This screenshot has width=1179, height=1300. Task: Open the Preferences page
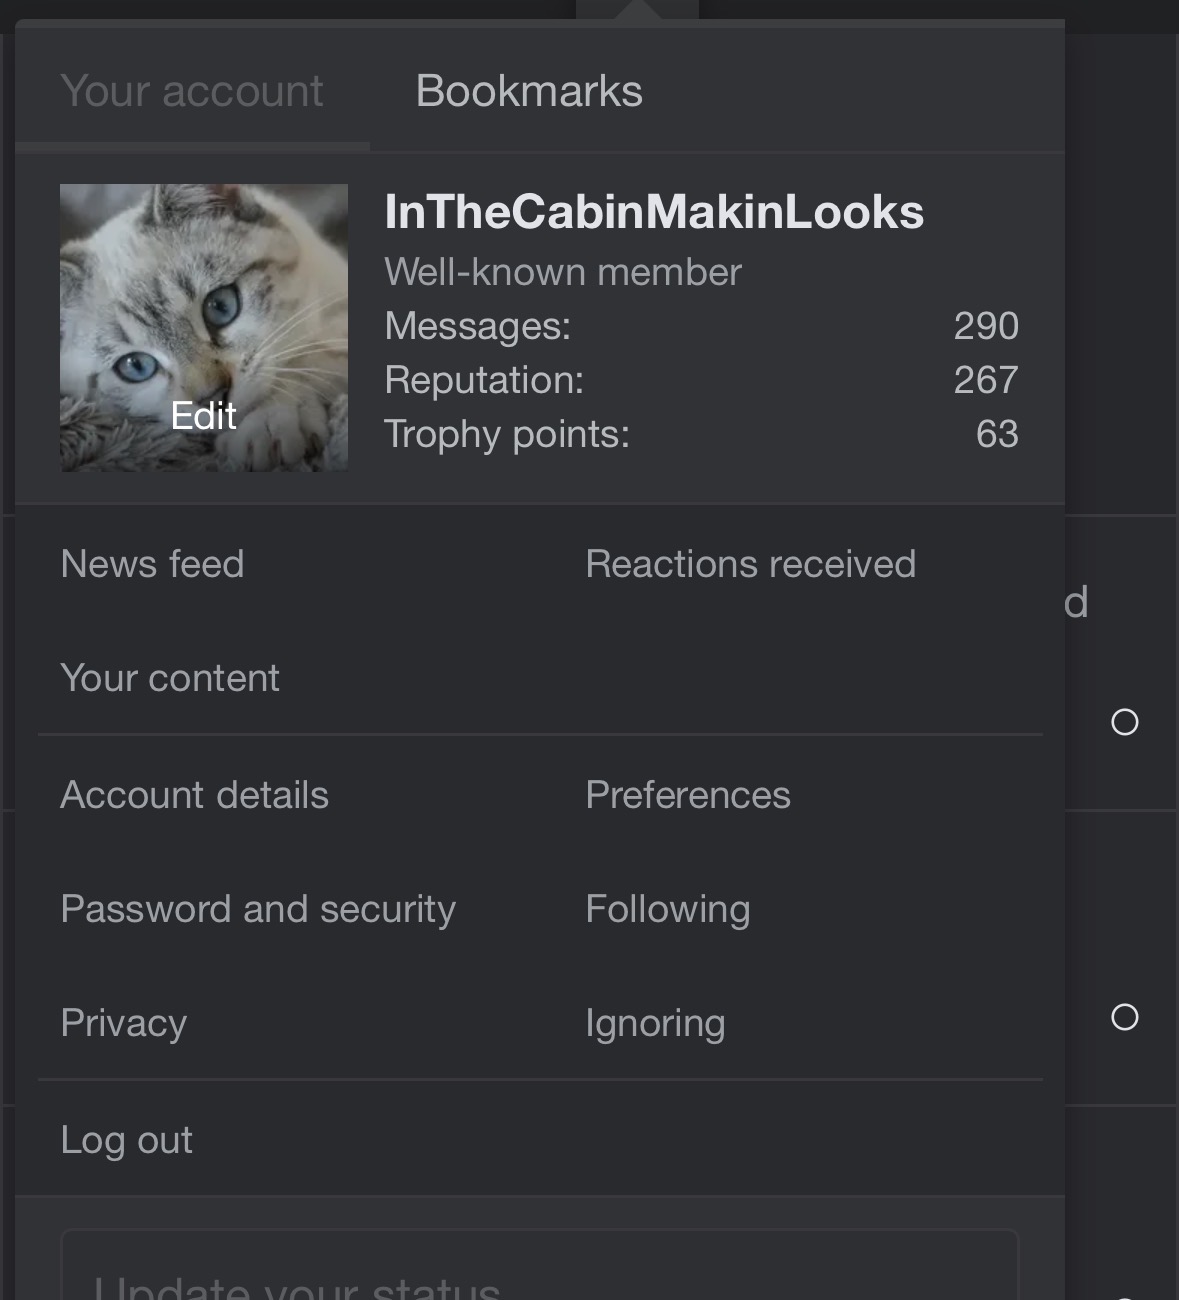coord(687,795)
